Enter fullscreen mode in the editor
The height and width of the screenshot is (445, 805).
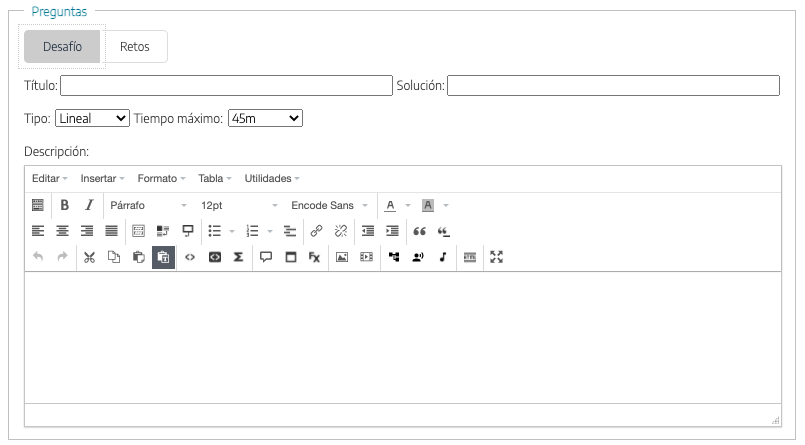[x=497, y=257]
